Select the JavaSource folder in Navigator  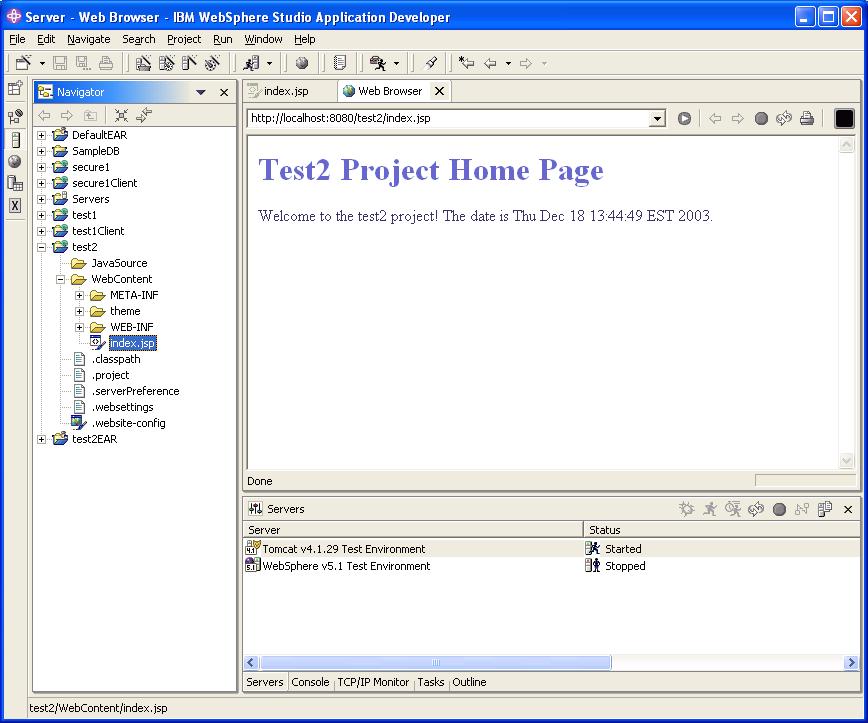pos(119,264)
